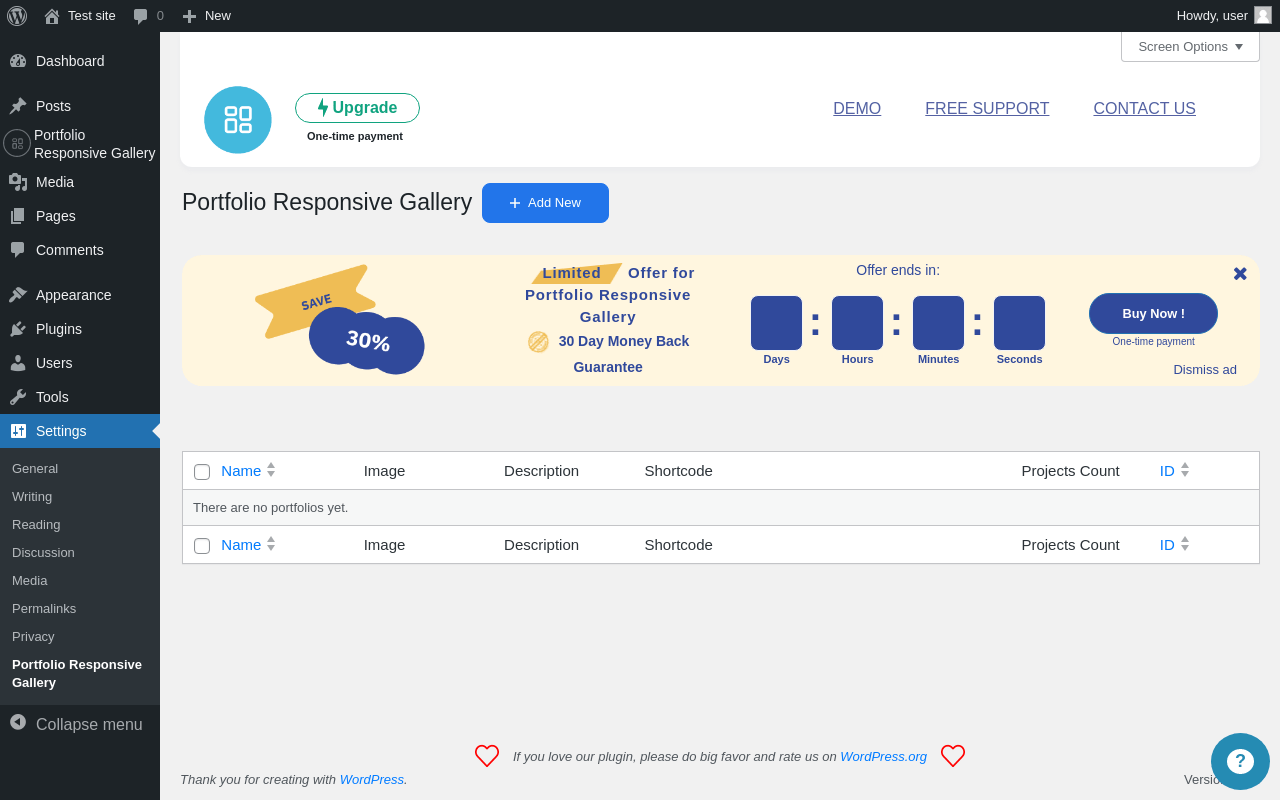Open the DEMO link
Screen dimensions: 1280x800
pyautogui.click(x=857, y=109)
